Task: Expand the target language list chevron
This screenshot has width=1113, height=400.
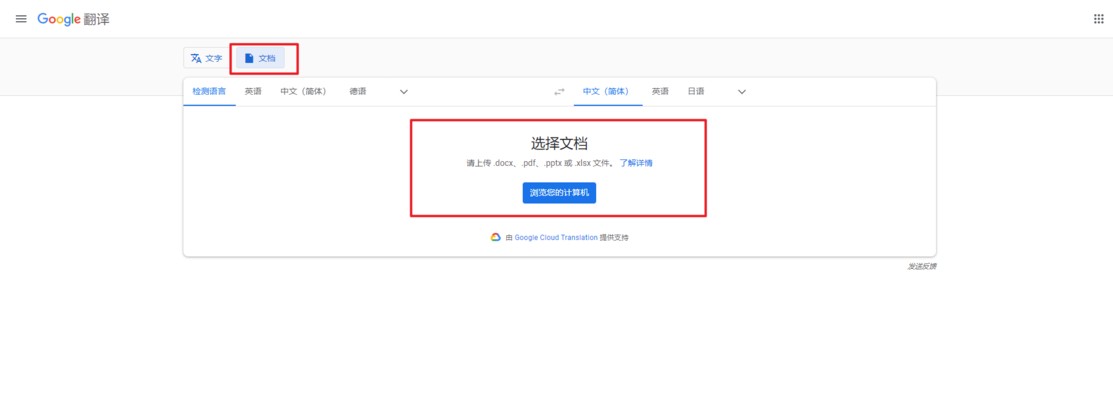Action: (x=742, y=92)
